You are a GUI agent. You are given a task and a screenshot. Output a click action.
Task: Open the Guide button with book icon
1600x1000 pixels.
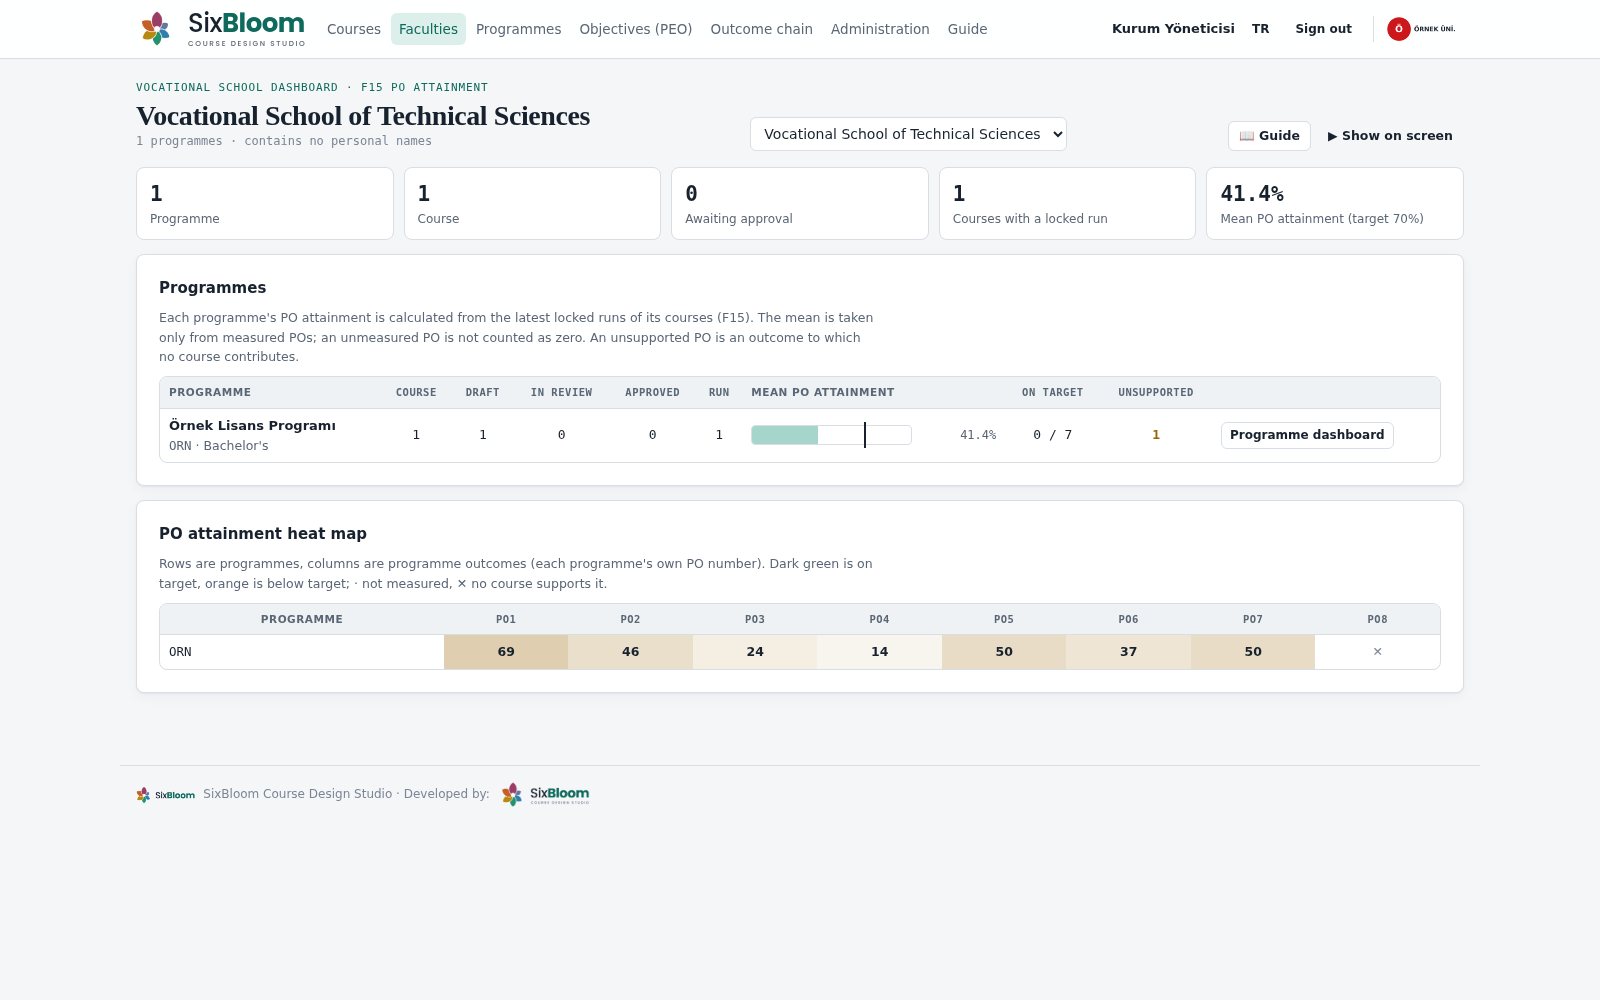tap(1269, 136)
